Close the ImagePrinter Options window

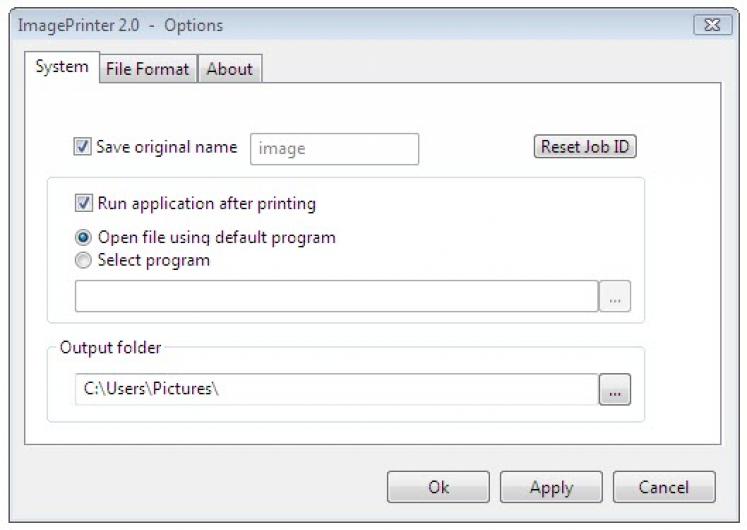[x=712, y=25]
